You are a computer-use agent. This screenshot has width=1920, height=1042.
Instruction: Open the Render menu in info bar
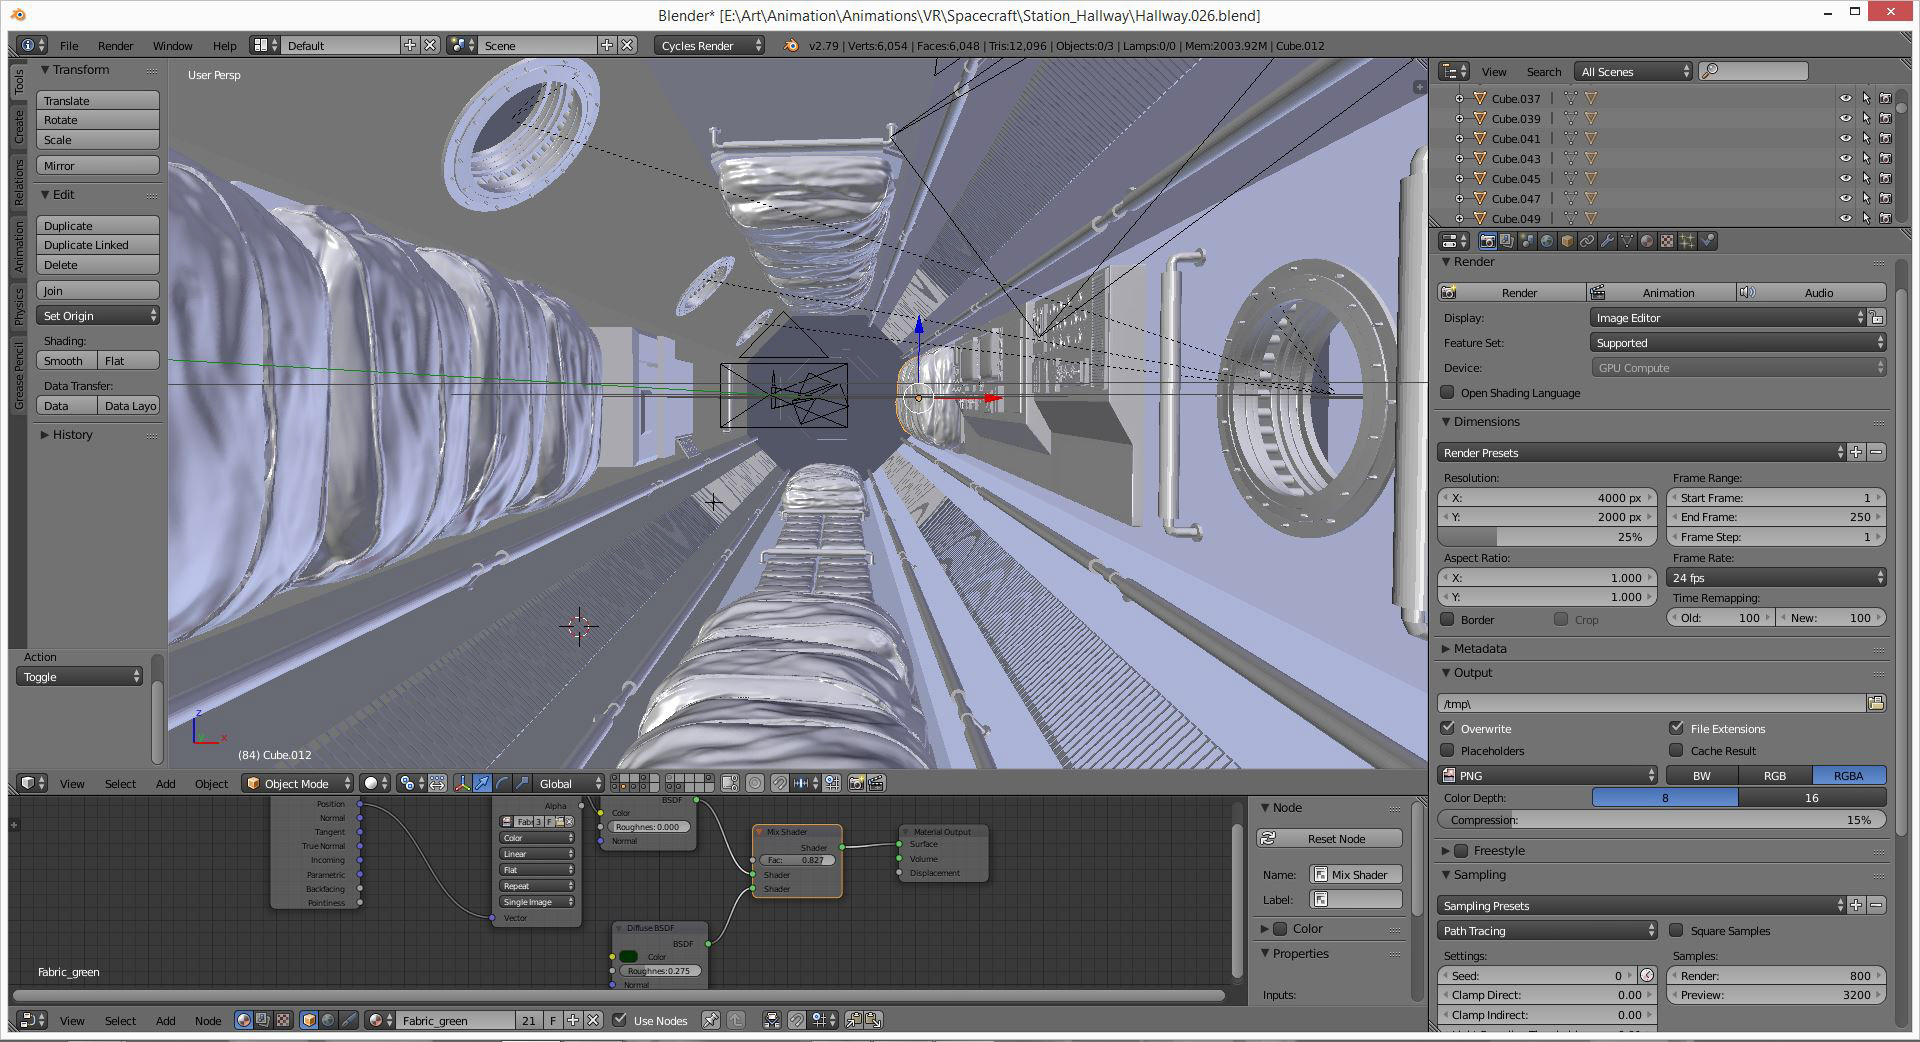click(x=115, y=45)
